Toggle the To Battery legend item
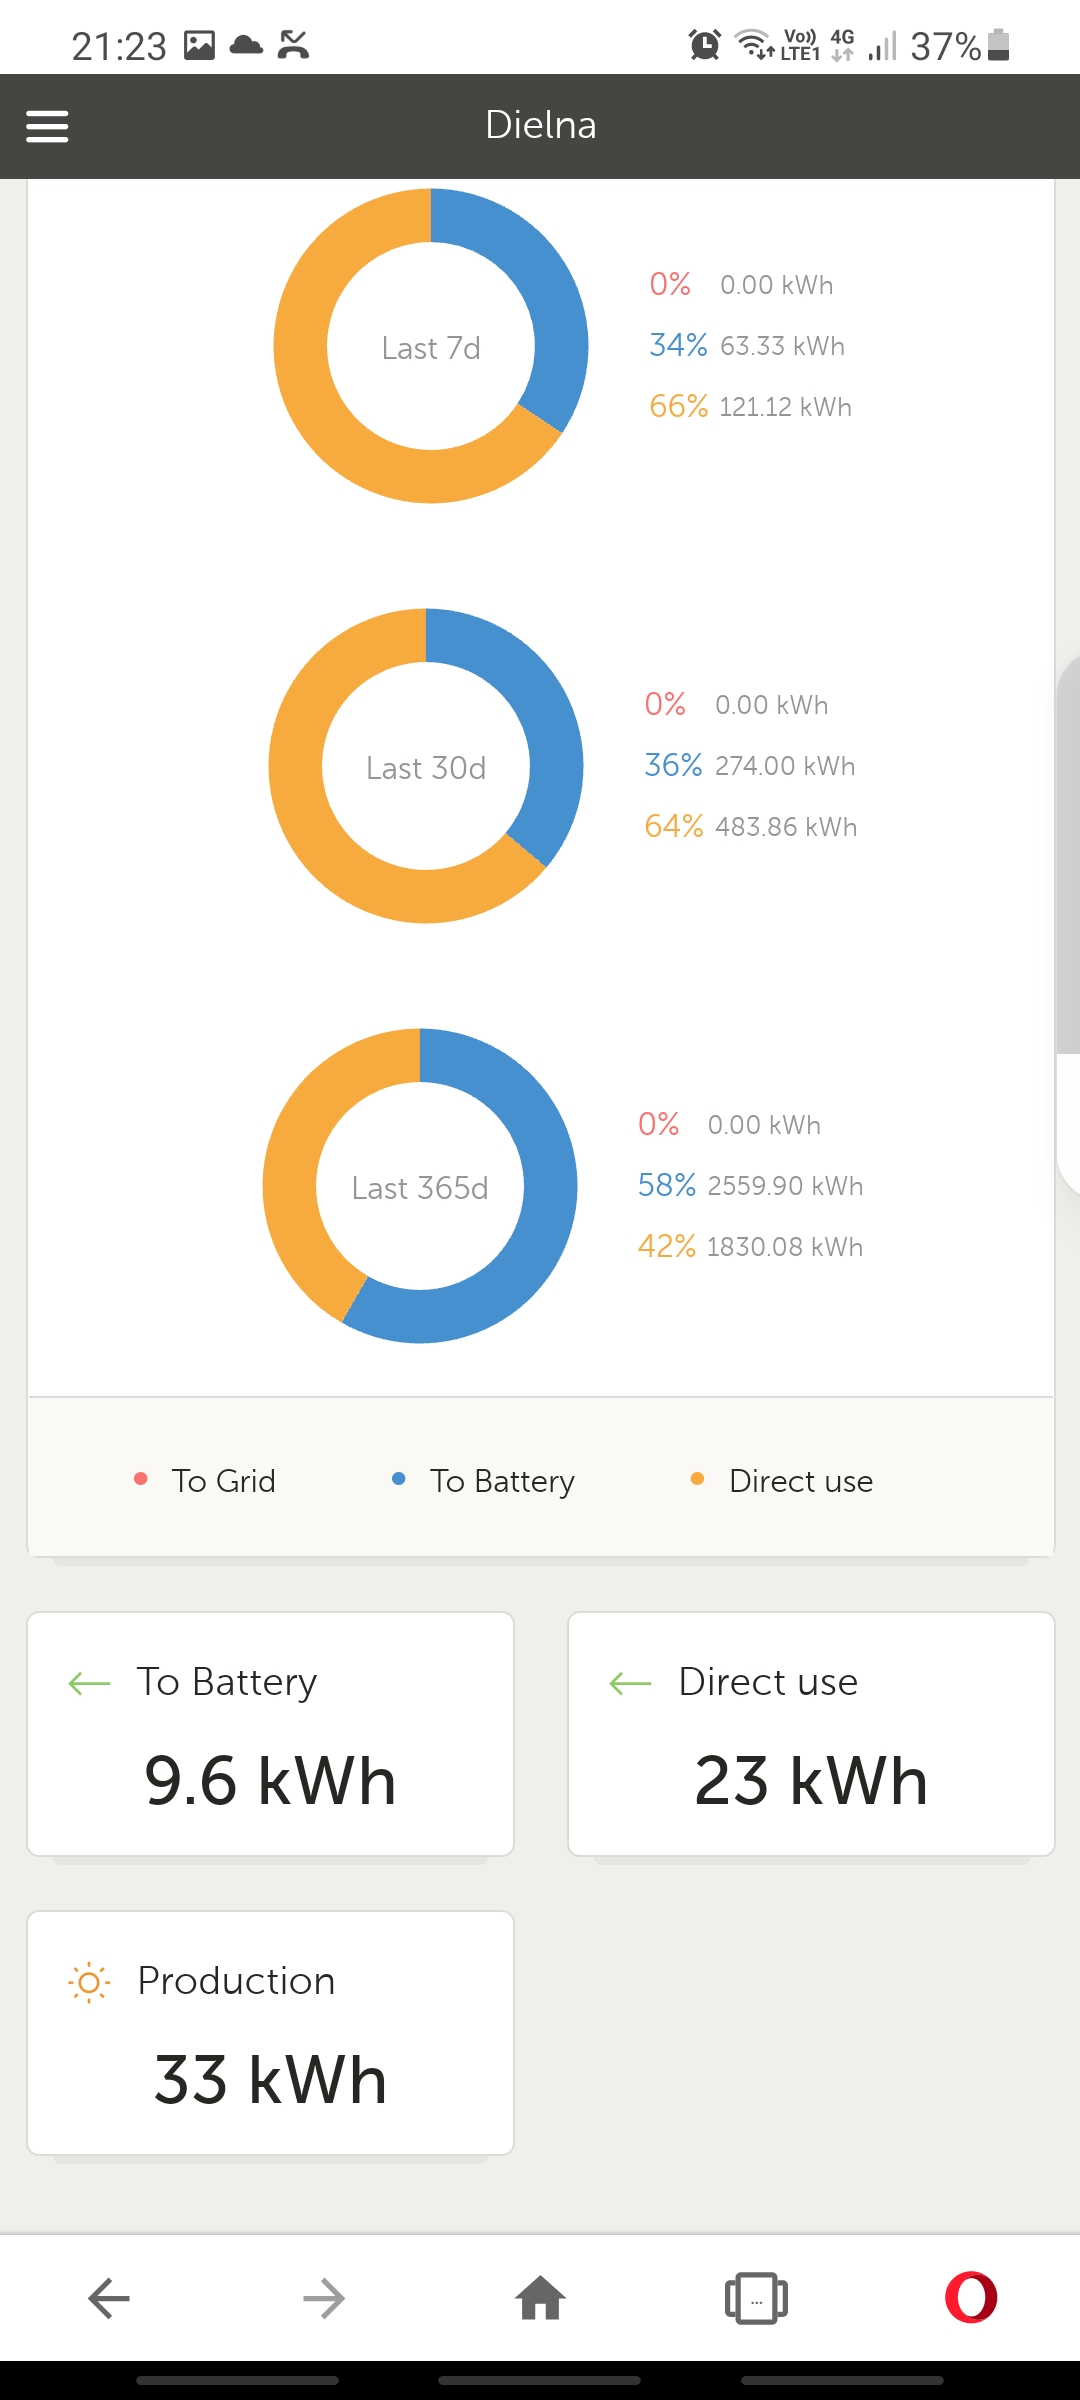Viewport: 1080px width, 2400px height. click(484, 1481)
